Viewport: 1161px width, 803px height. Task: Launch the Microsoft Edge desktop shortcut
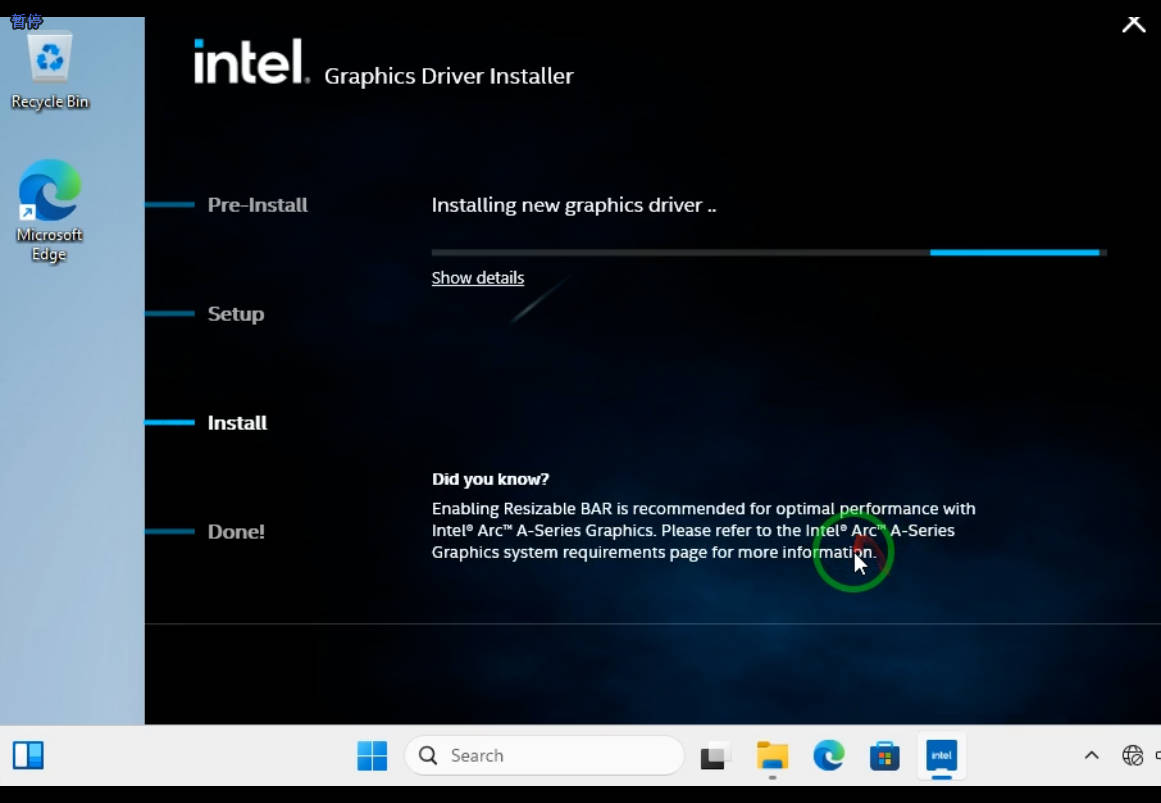pos(49,192)
